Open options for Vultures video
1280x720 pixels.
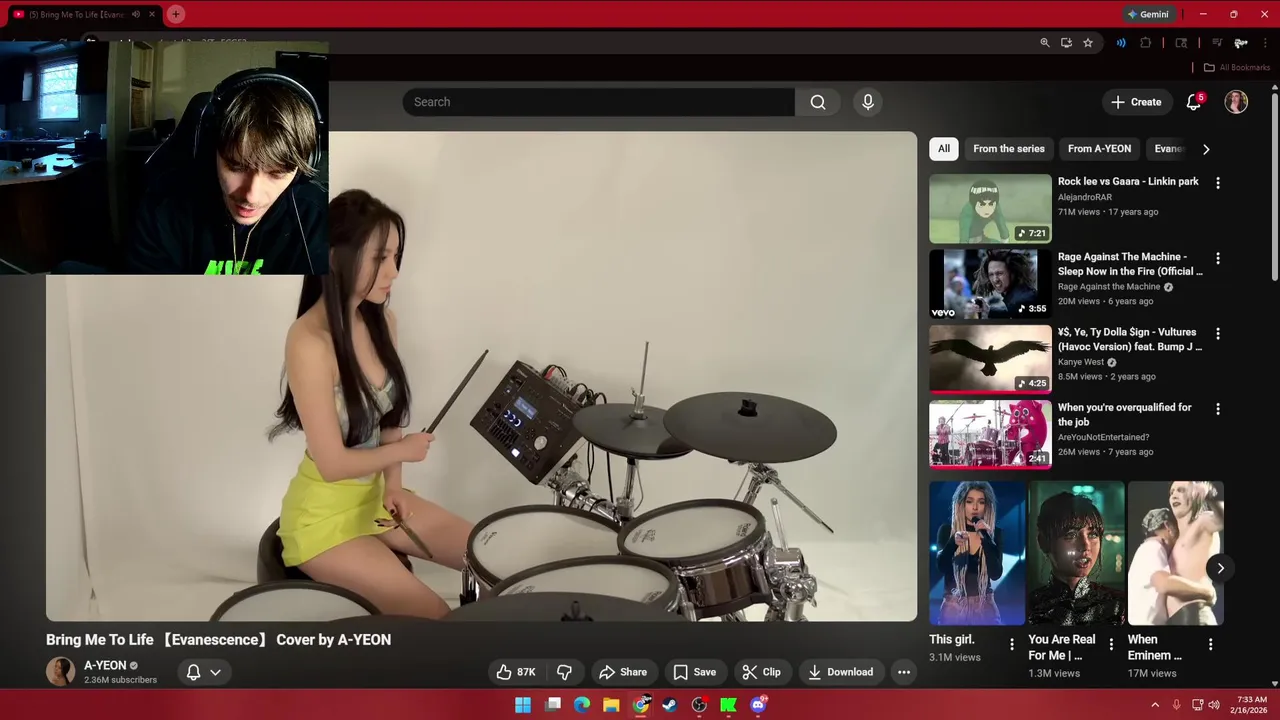[x=1217, y=333]
